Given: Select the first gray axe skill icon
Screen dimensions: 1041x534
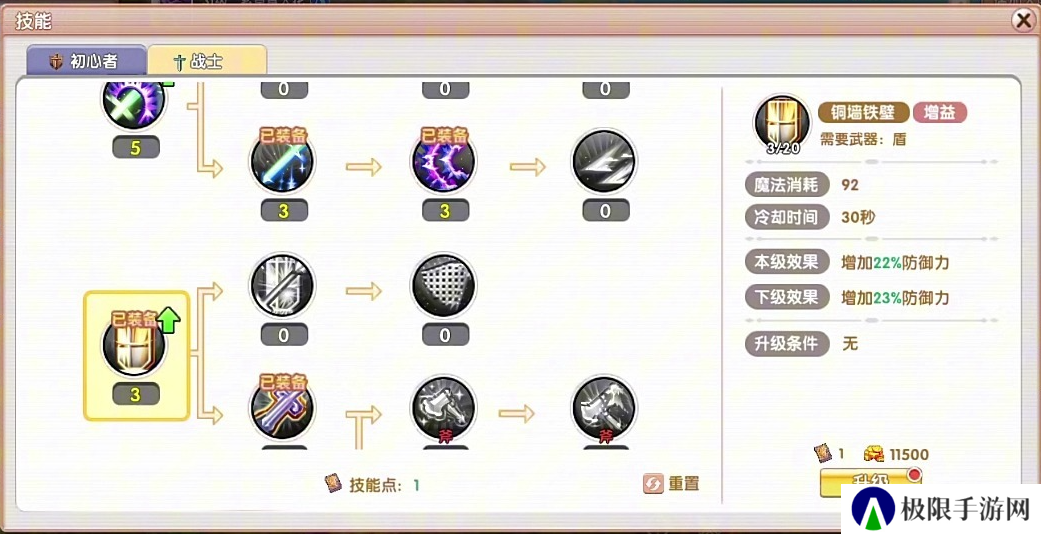Looking at the screenshot, I should point(444,409).
